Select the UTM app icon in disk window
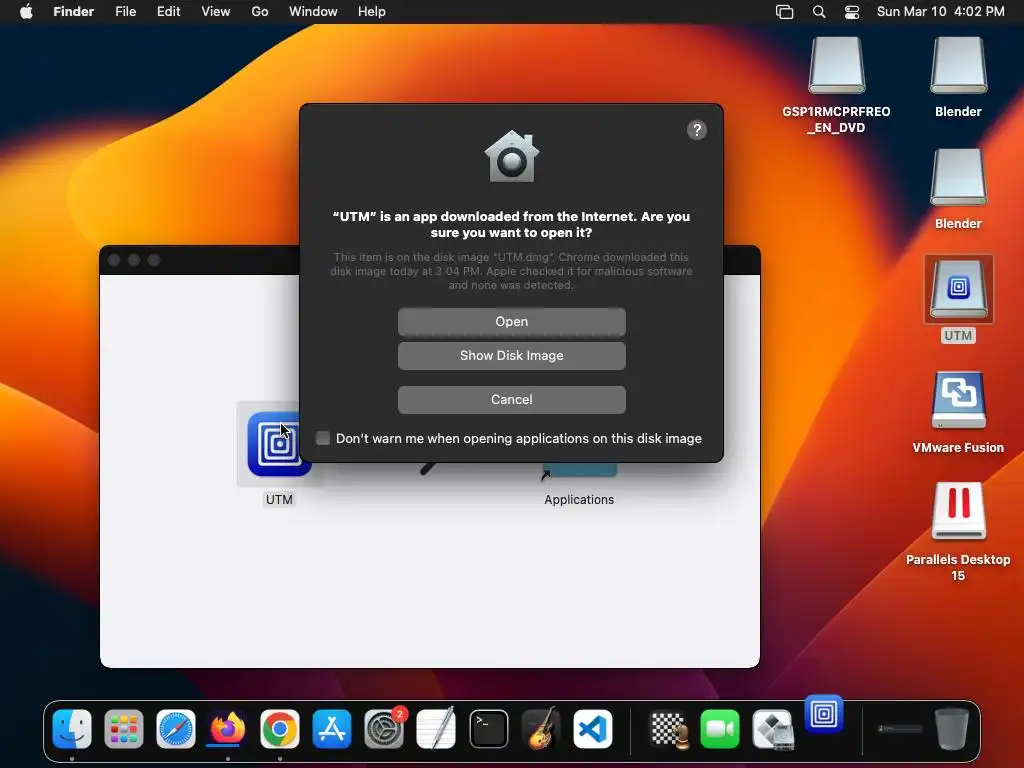The height and width of the screenshot is (768, 1024). click(278, 445)
